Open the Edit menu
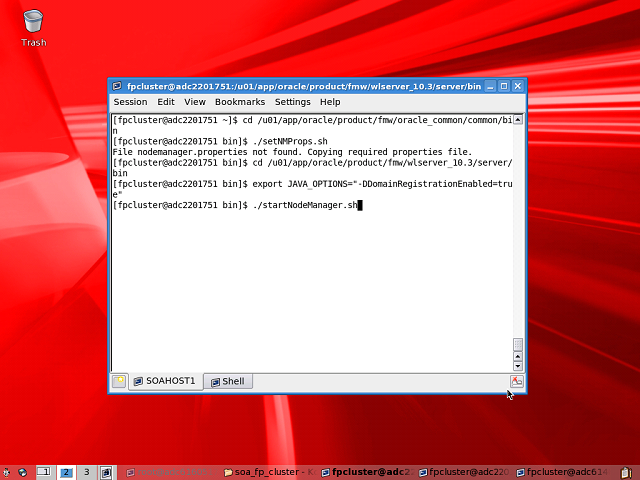This screenshot has height=480, width=640. point(166,102)
